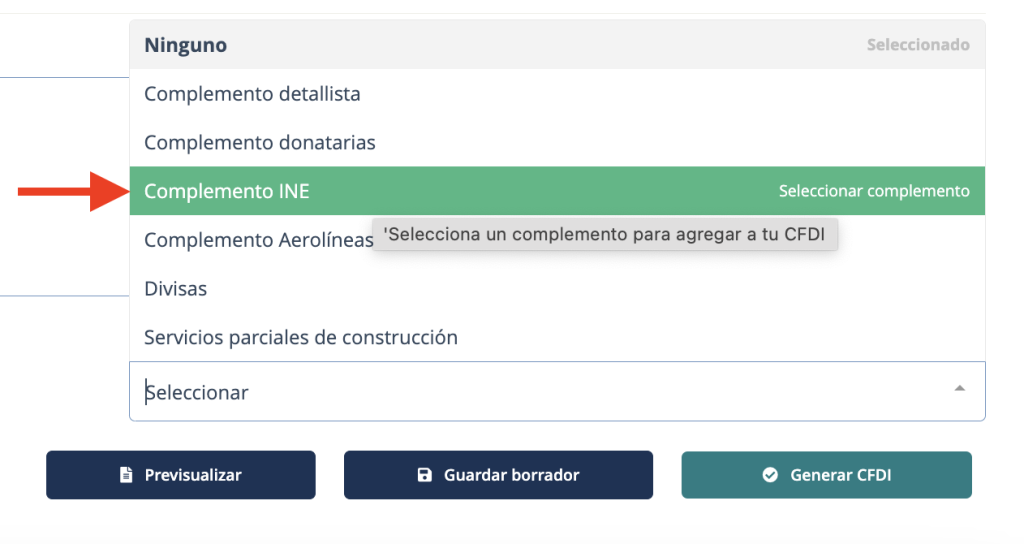Click the checkmark circle icon on Generar CFDI
This screenshot has width=1024, height=544.
point(770,475)
